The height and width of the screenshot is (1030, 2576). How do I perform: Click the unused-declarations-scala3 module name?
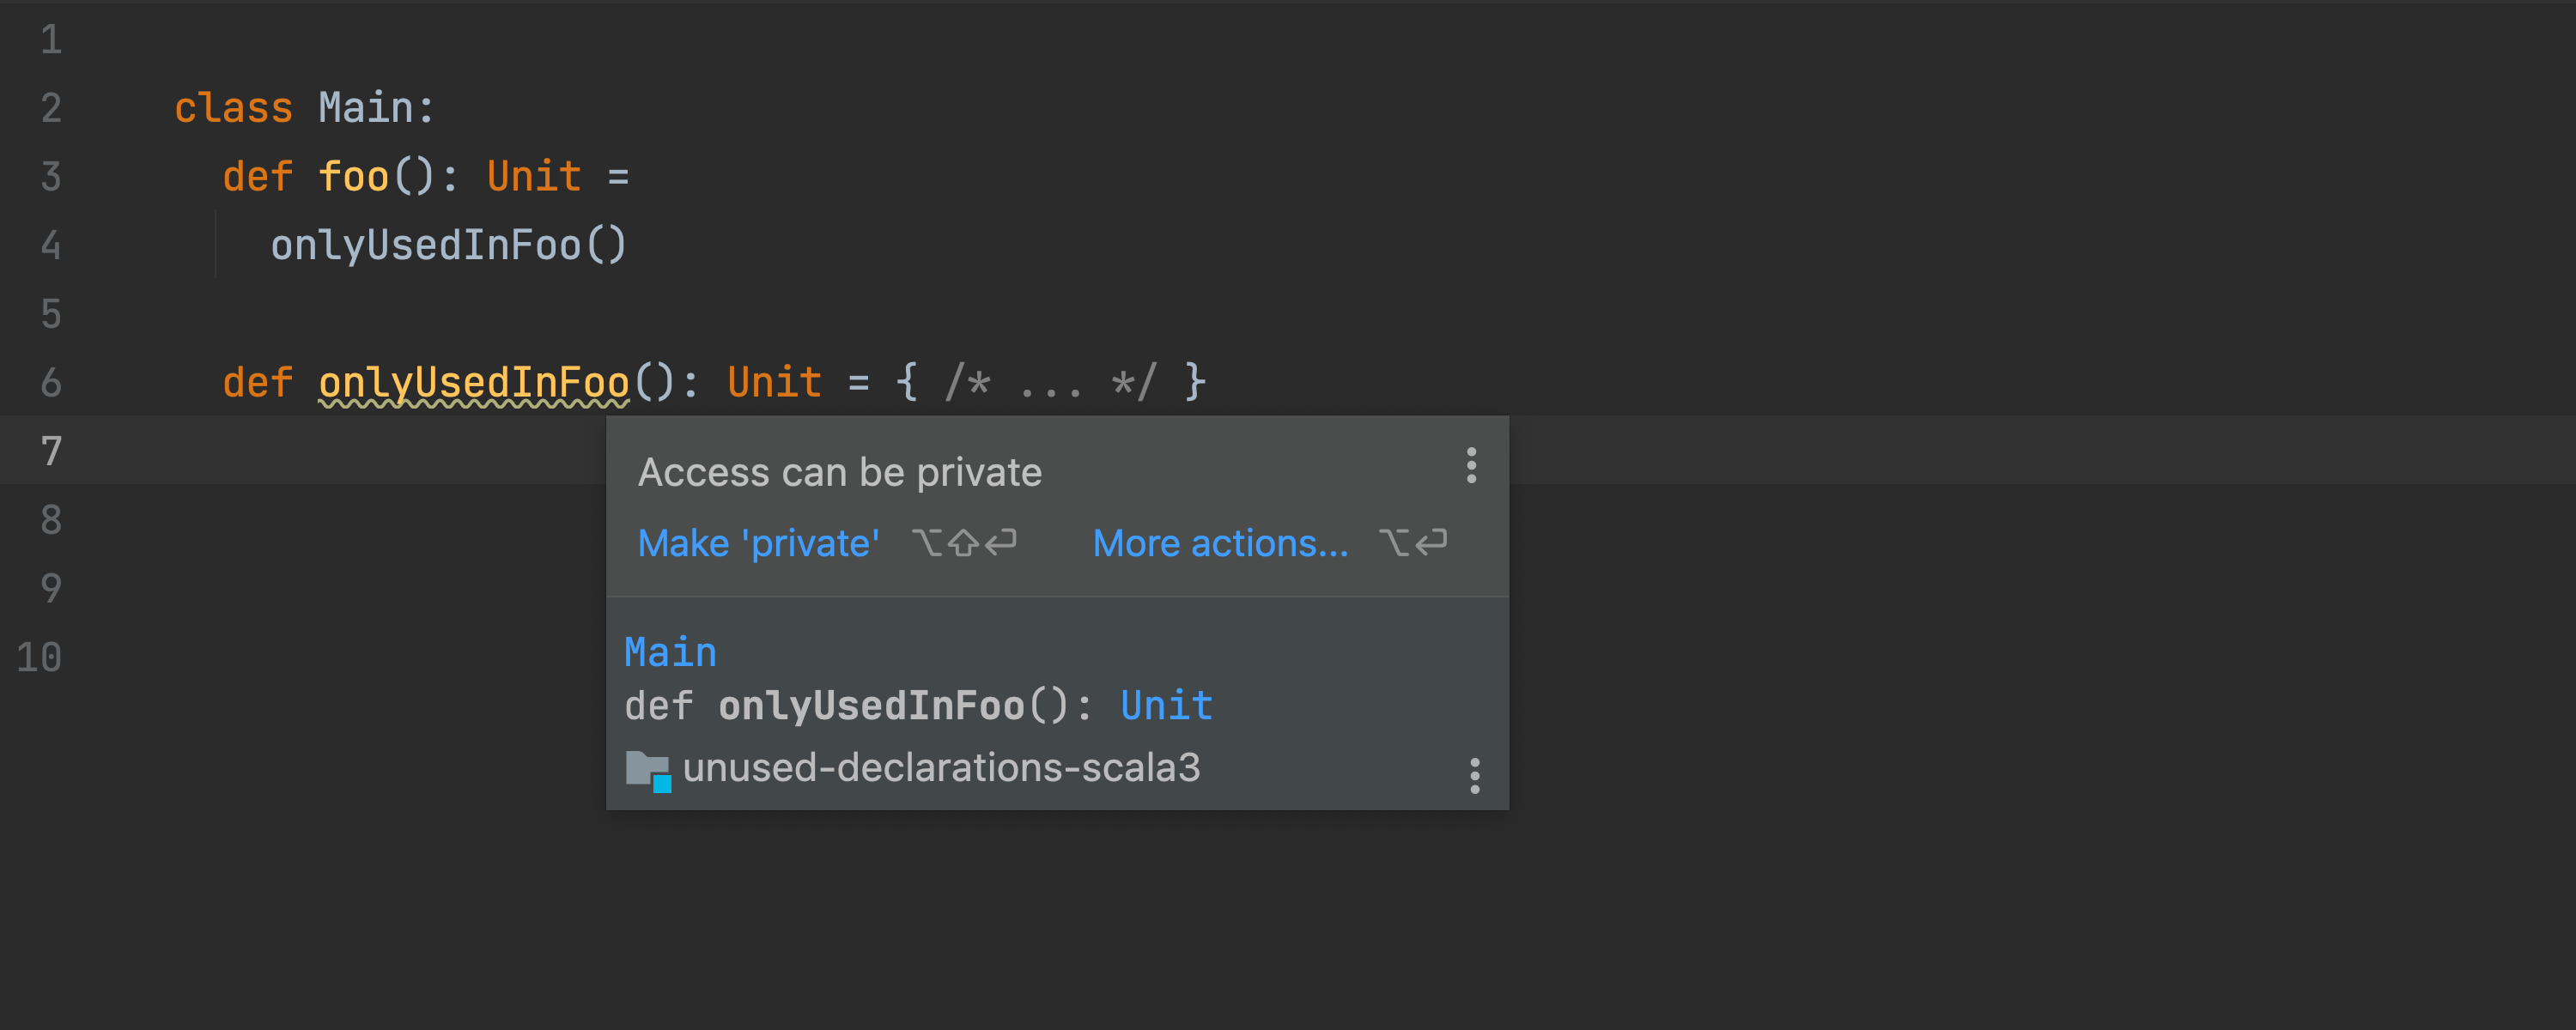940,768
